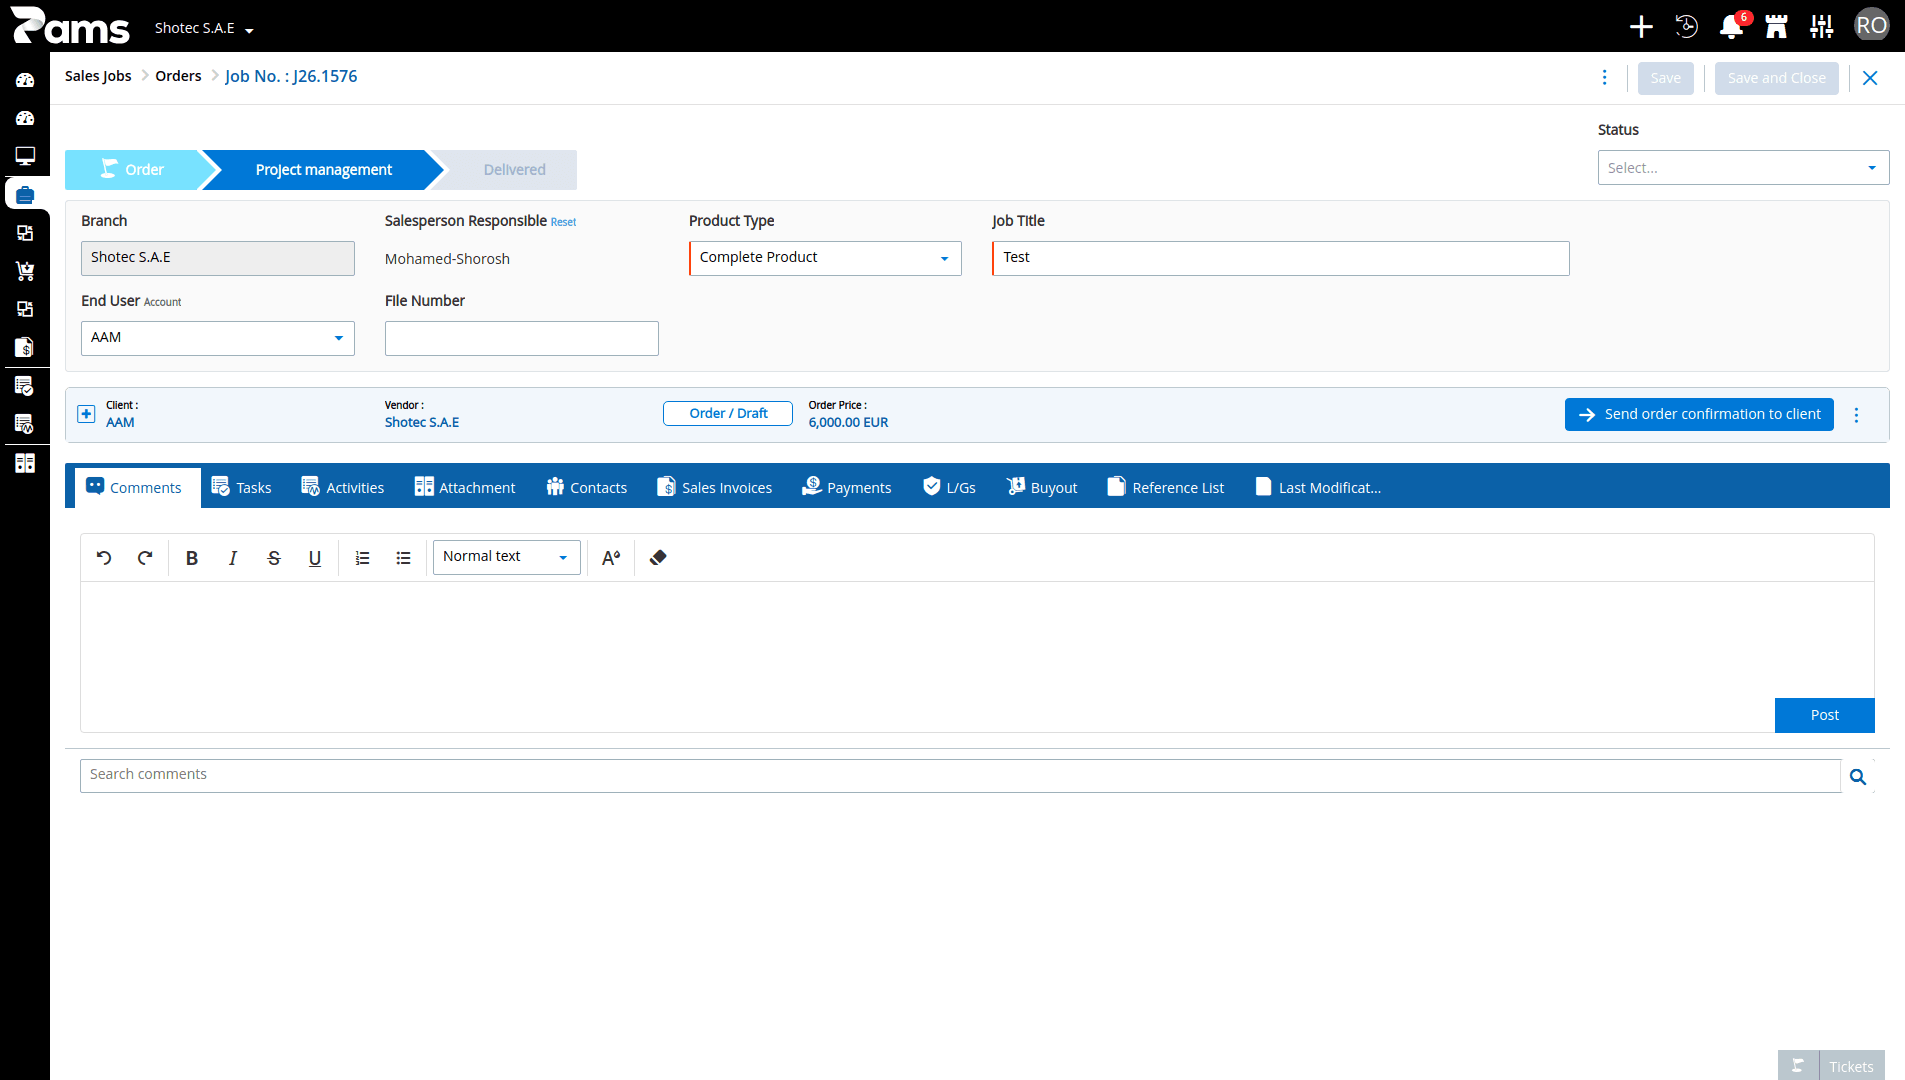Image resolution: width=1905 pixels, height=1080 pixels.
Task: Switch to Last Modification tab
Action: [1318, 488]
